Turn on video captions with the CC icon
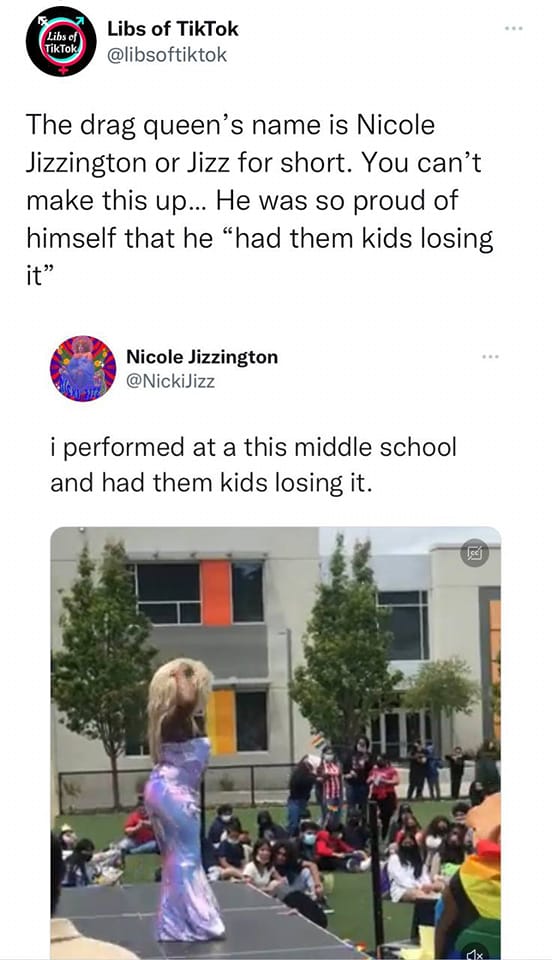The width and height of the screenshot is (552, 960). pyautogui.click(x=476, y=553)
